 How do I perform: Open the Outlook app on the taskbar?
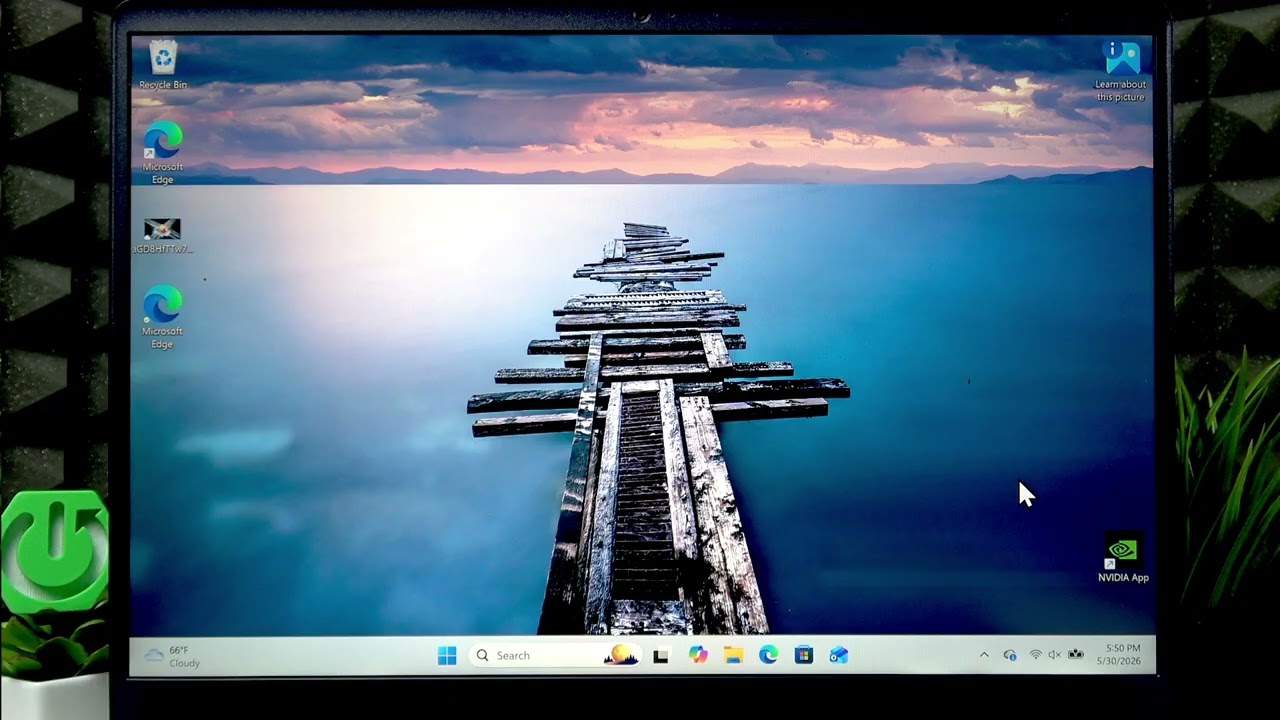click(x=839, y=655)
